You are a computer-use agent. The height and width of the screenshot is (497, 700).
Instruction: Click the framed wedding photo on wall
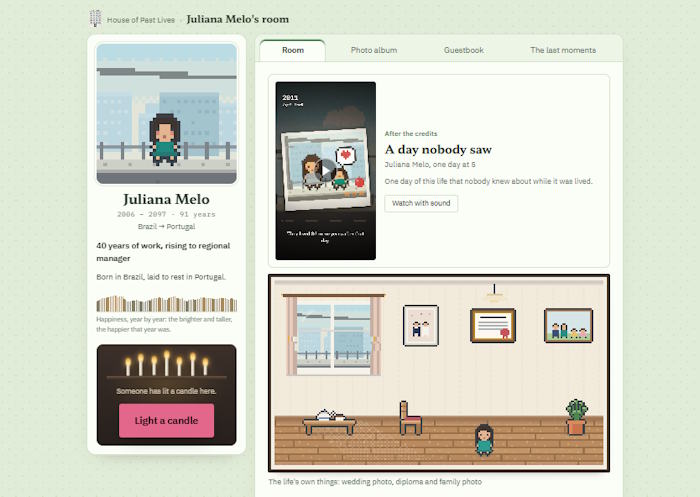click(x=421, y=326)
